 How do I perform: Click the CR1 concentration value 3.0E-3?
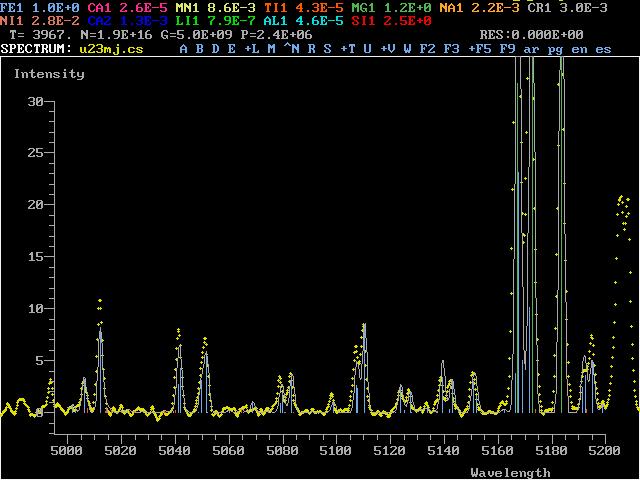point(584,7)
